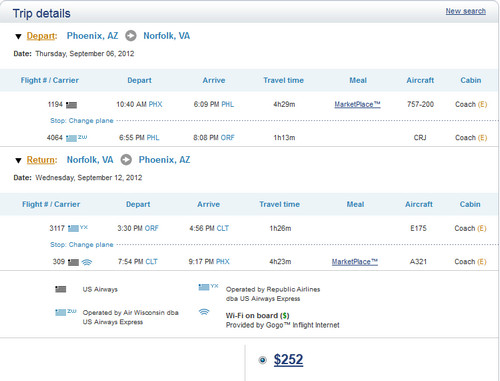Click travel time 1h13m
The width and height of the screenshot is (500, 381).
click(x=284, y=138)
